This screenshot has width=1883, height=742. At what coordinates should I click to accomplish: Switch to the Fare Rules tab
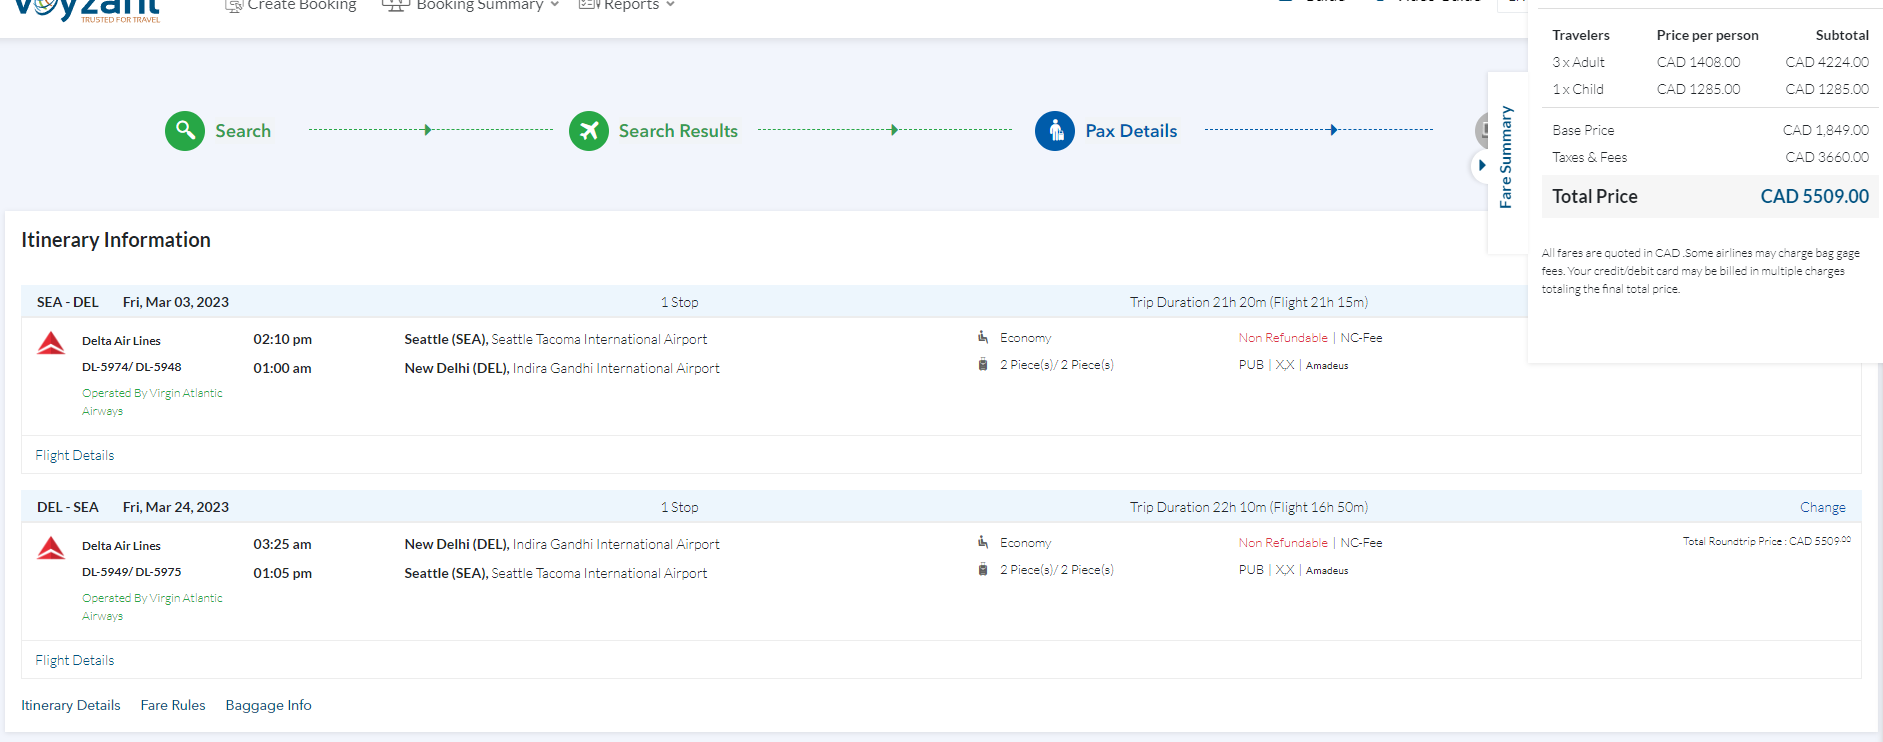pos(173,705)
